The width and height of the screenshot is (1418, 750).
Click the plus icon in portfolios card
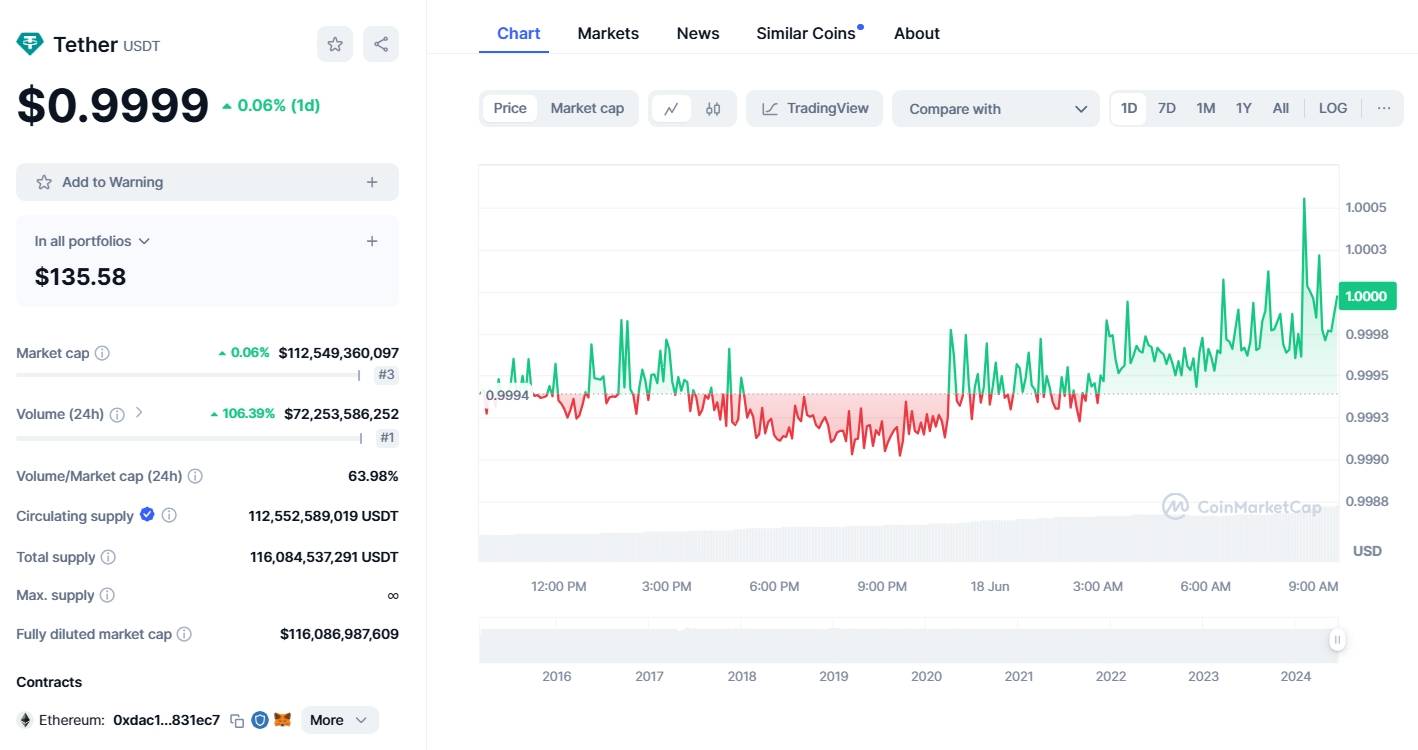pyautogui.click(x=372, y=241)
